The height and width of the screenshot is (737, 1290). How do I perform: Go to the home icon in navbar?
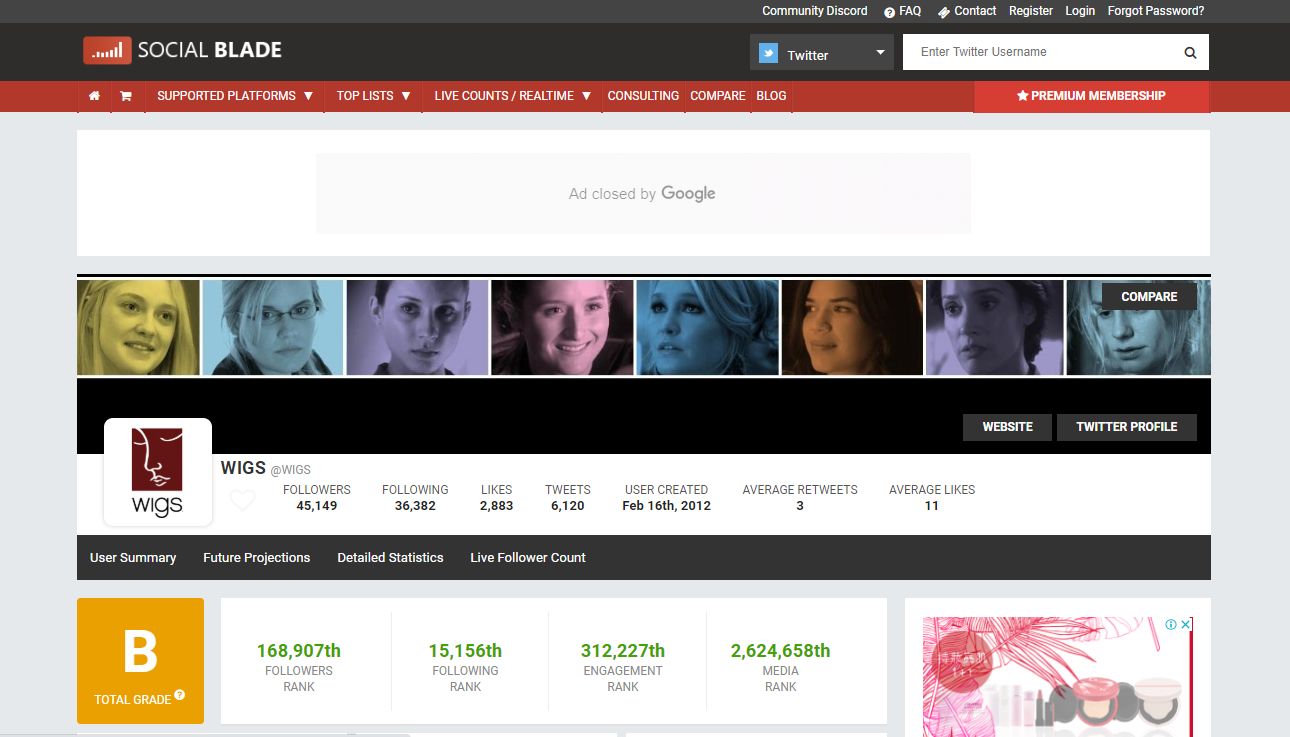point(94,96)
